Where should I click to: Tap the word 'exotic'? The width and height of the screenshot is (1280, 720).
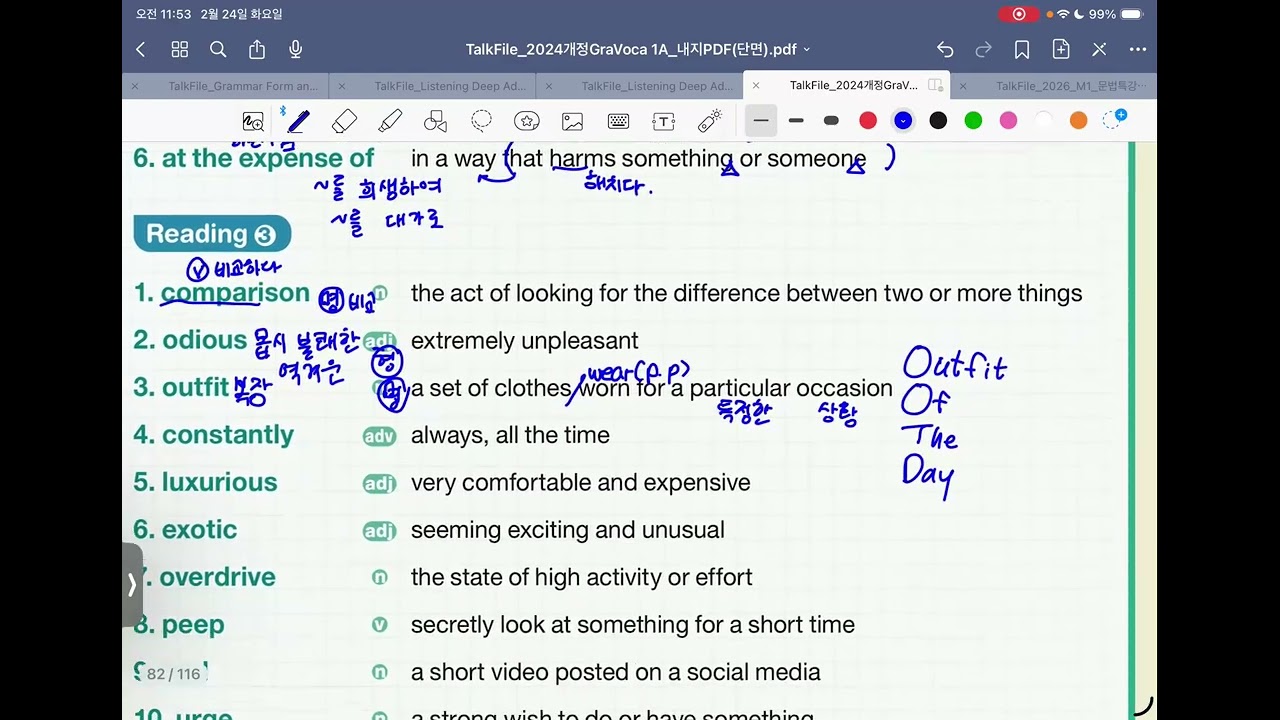click(199, 529)
